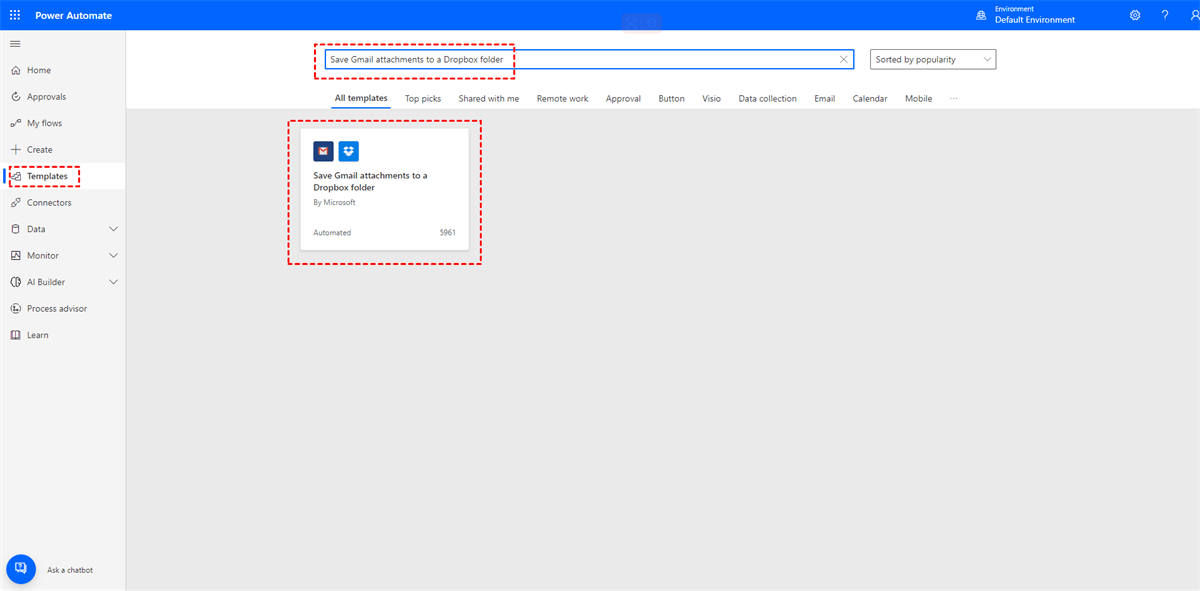This screenshot has width=1200, height=591.
Task: Switch to the Visio tab
Action: pyautogui.click(x=711, y=99)
